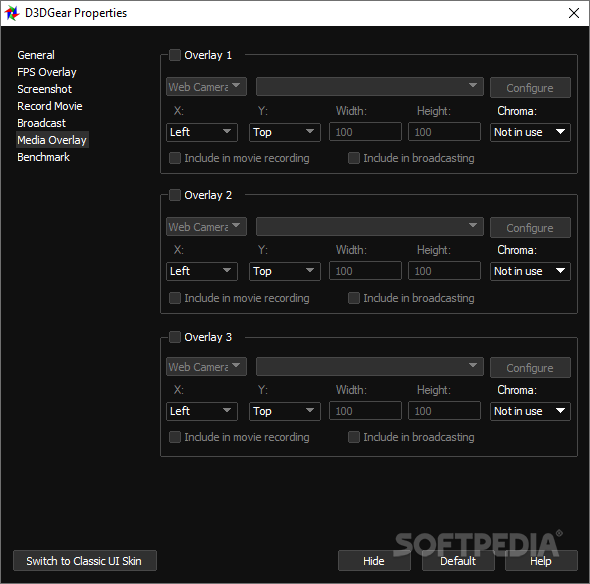590x584 pixels.
Task: Open Overlay 3 Chroma Not in use dropdown
Action: [530, 411]
